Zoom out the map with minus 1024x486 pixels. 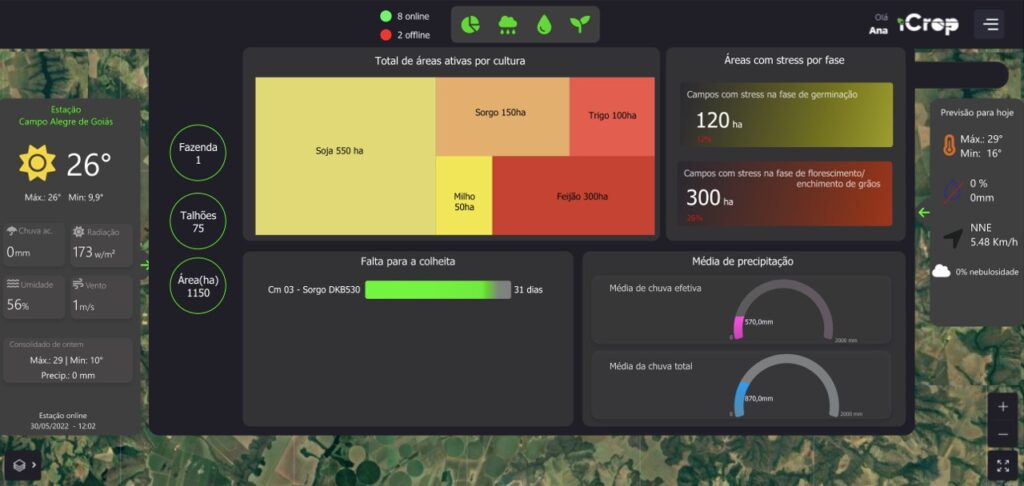coord(1003,435)
